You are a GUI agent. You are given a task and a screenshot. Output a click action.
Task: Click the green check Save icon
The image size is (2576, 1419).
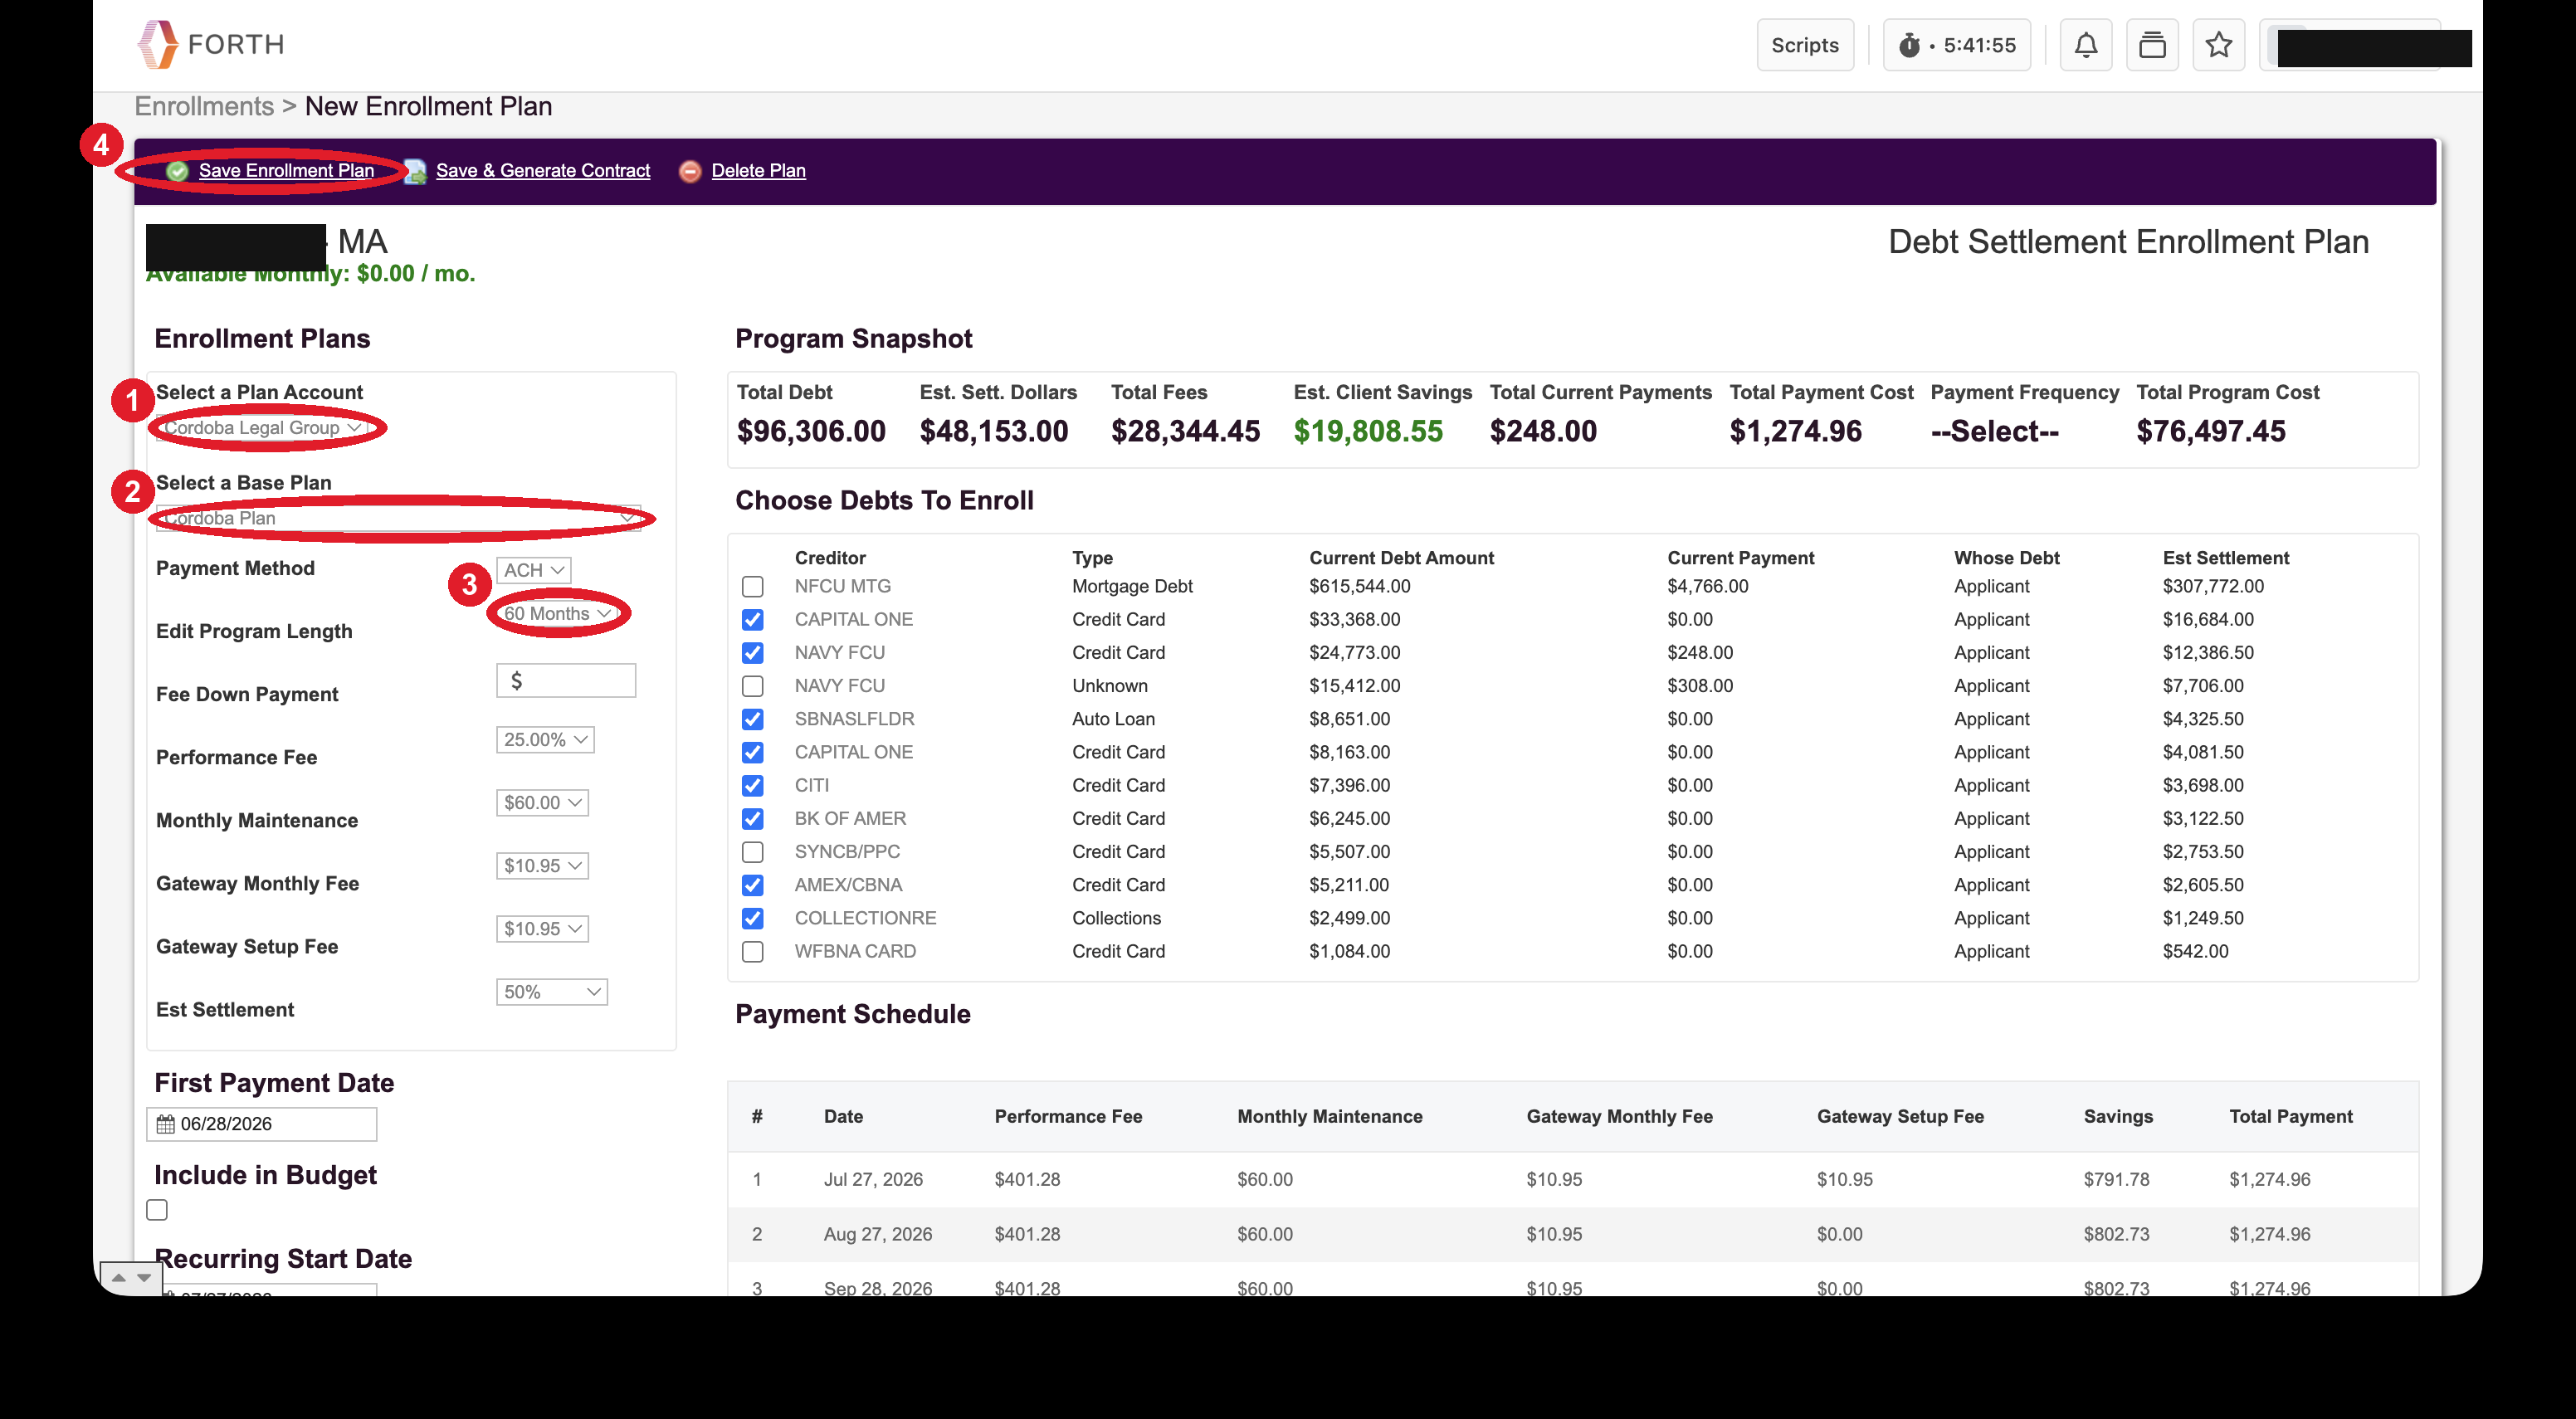pyautogui.click(x=177, y=171)
